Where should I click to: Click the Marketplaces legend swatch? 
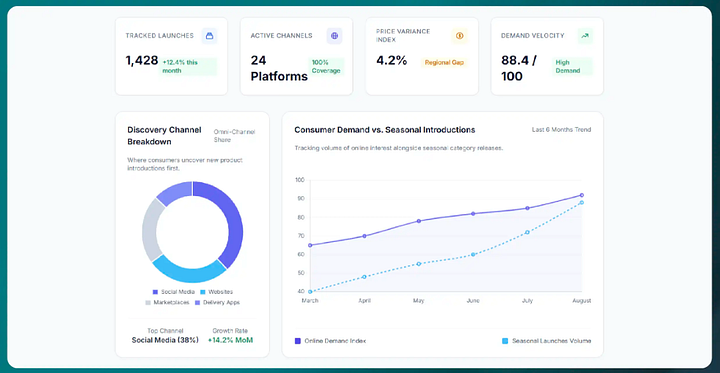148,303
